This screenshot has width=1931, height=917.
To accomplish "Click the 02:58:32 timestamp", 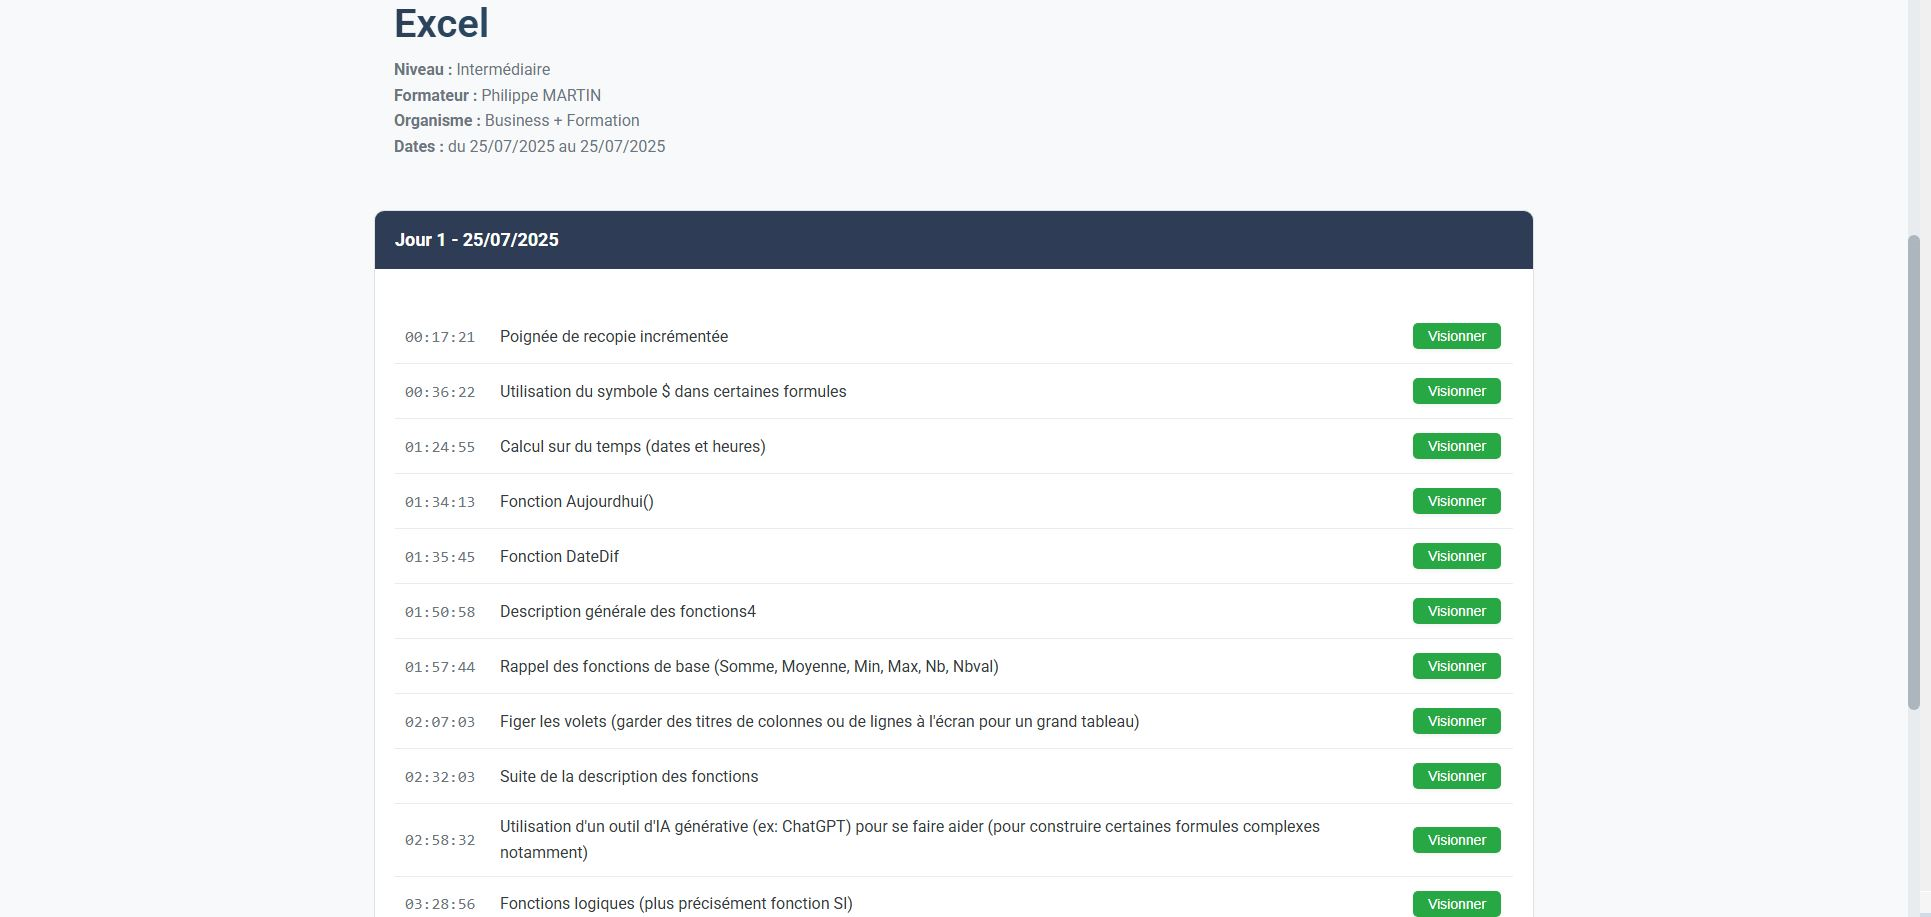I will click(x=439, y=840).
